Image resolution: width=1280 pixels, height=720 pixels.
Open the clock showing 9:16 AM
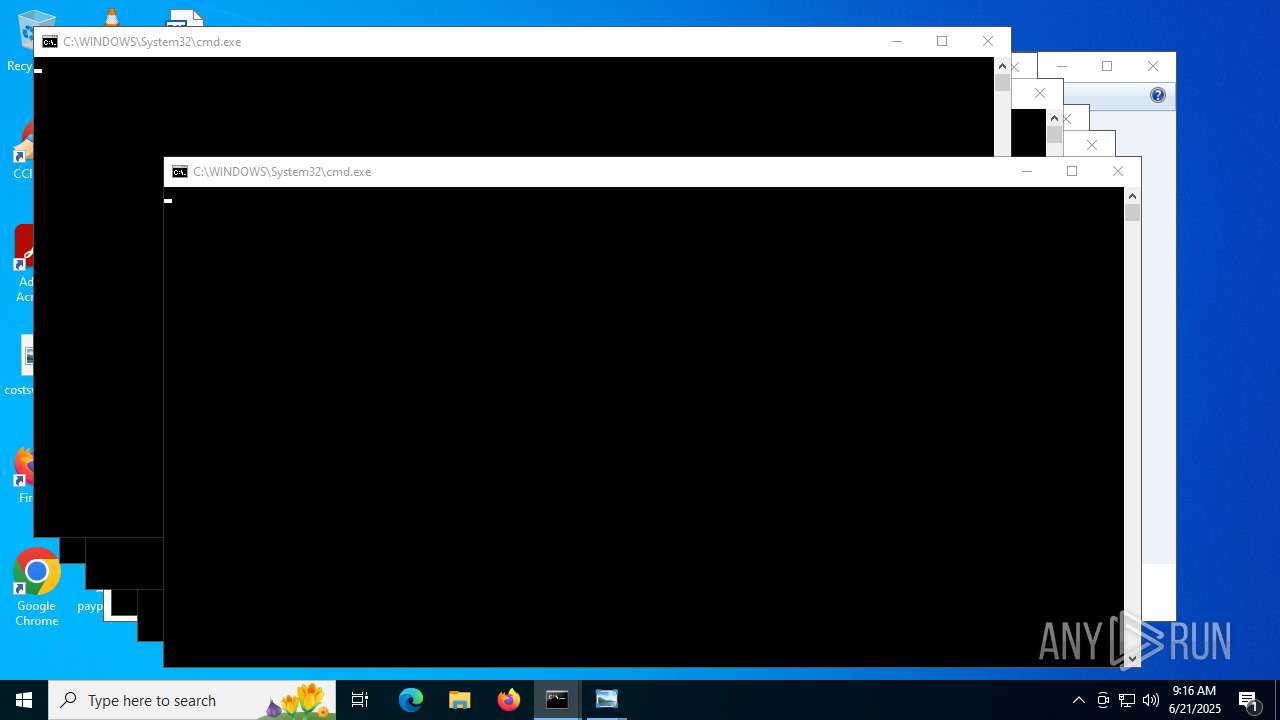point(1195,700)
